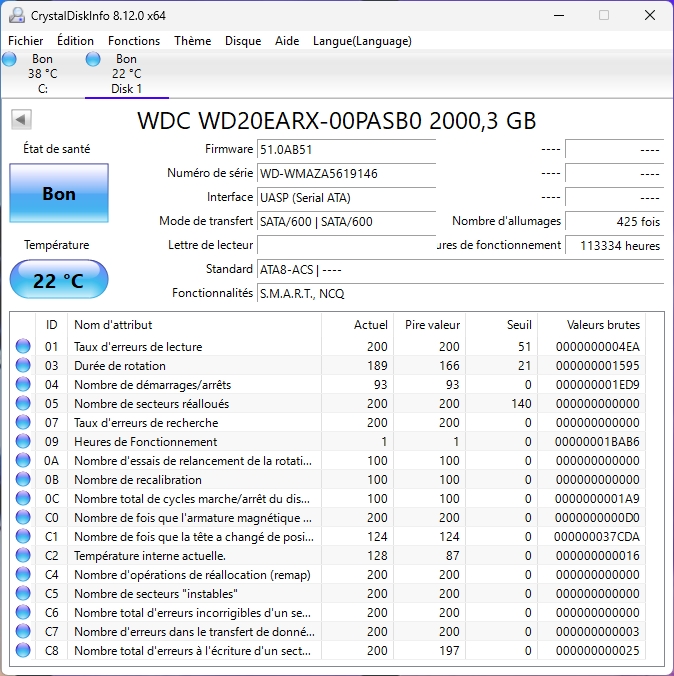Click status orb of attribute C8 row
674x676 pixels.
23,650
